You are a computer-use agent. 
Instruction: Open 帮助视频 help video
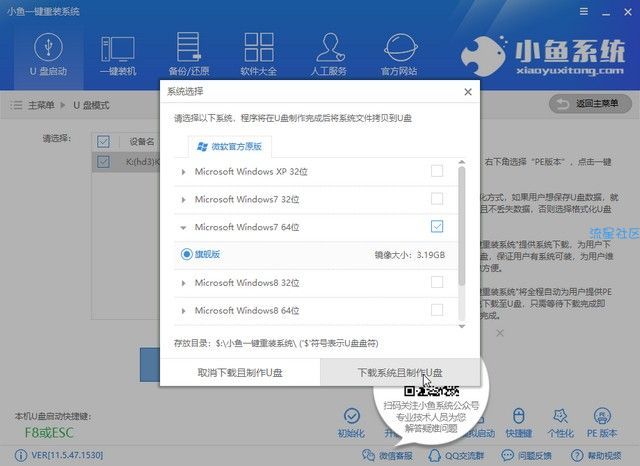click(596, 455)
